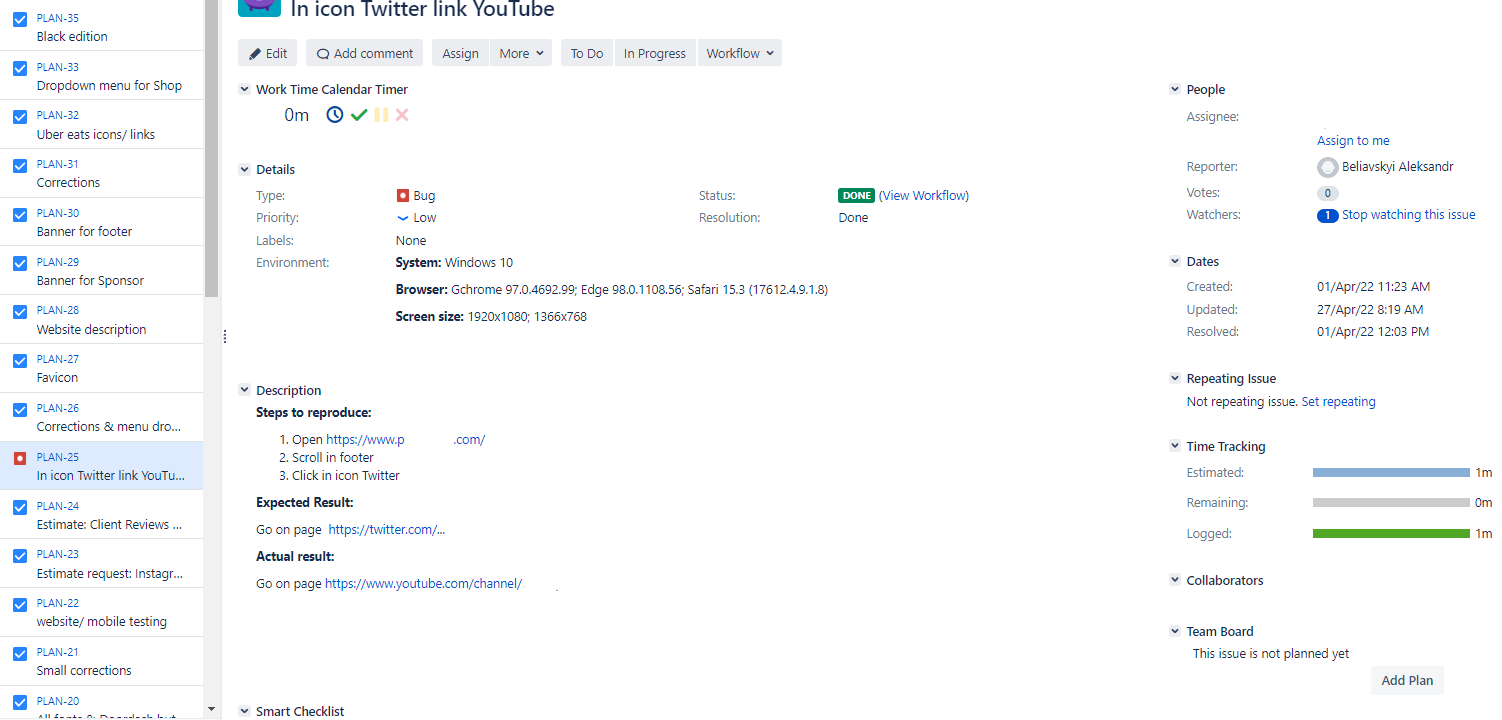This screenshot has height=720, width=1502.
Task: Open the More dropdown menu
Action: tap(521, 53)
